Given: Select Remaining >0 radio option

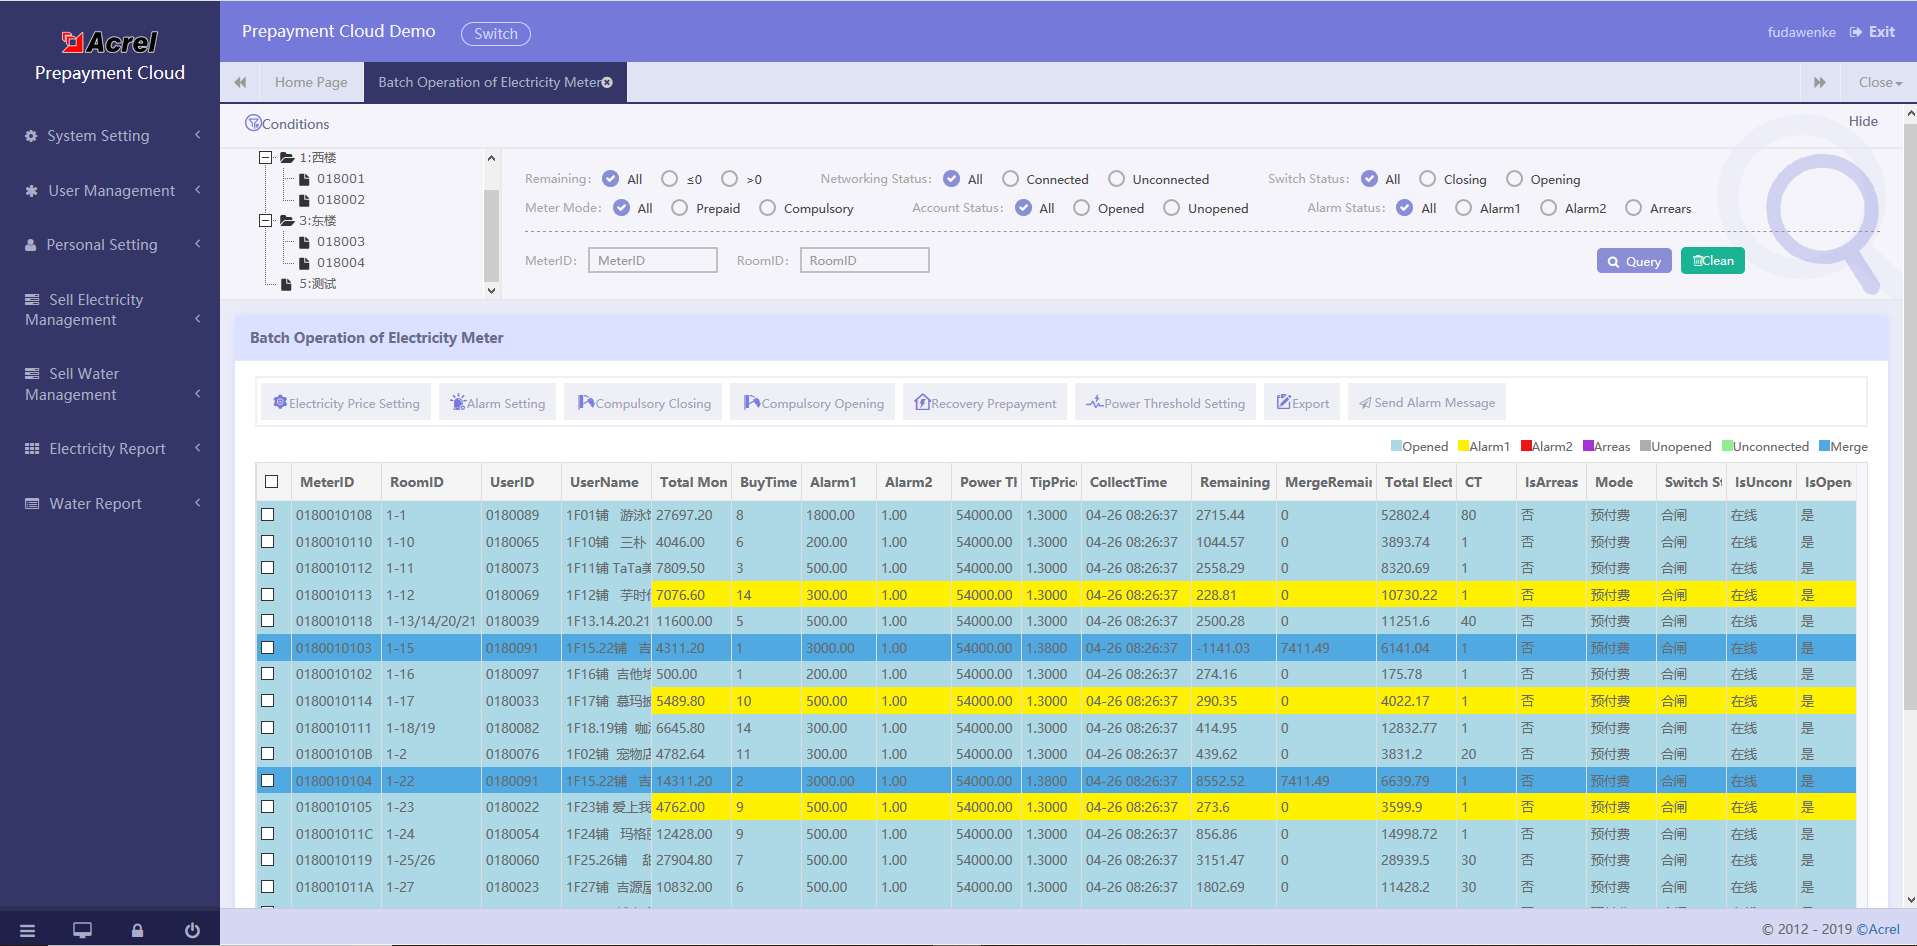Looking at the screenshot, I should coord(729,179).
